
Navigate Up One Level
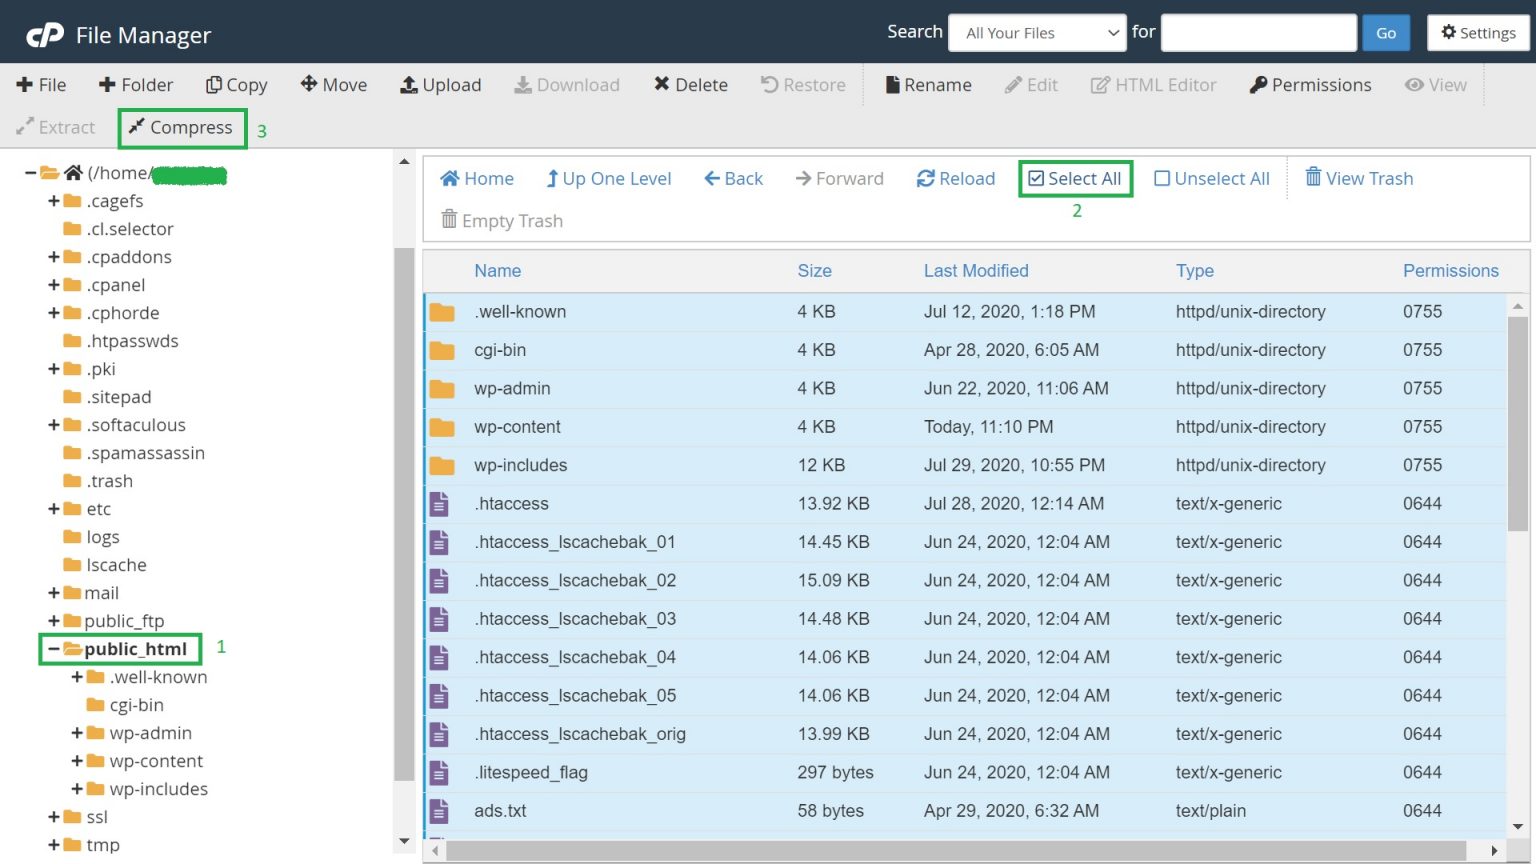[608, 178]
